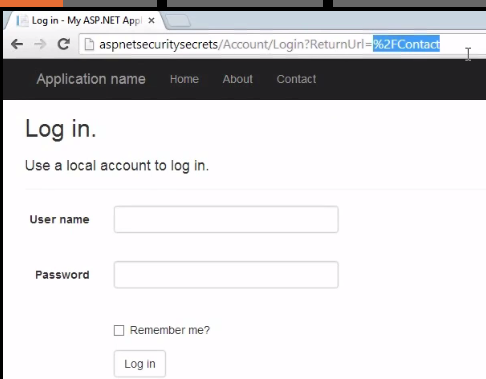Click the Password label

(62, 275)
